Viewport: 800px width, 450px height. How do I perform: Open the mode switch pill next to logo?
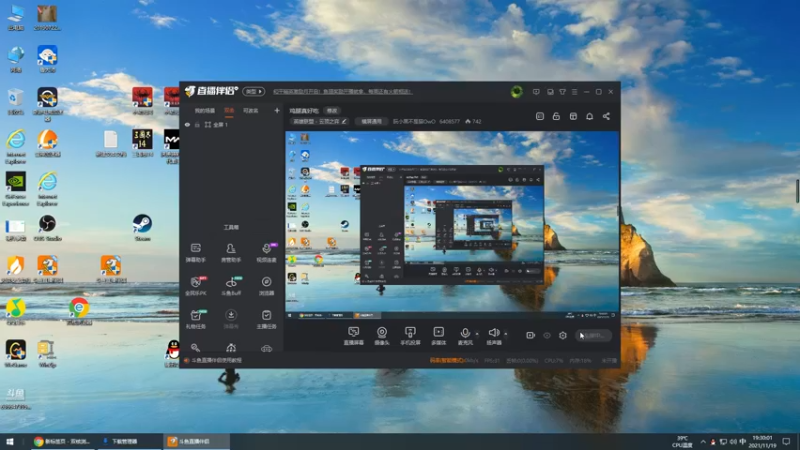(253, 91)
